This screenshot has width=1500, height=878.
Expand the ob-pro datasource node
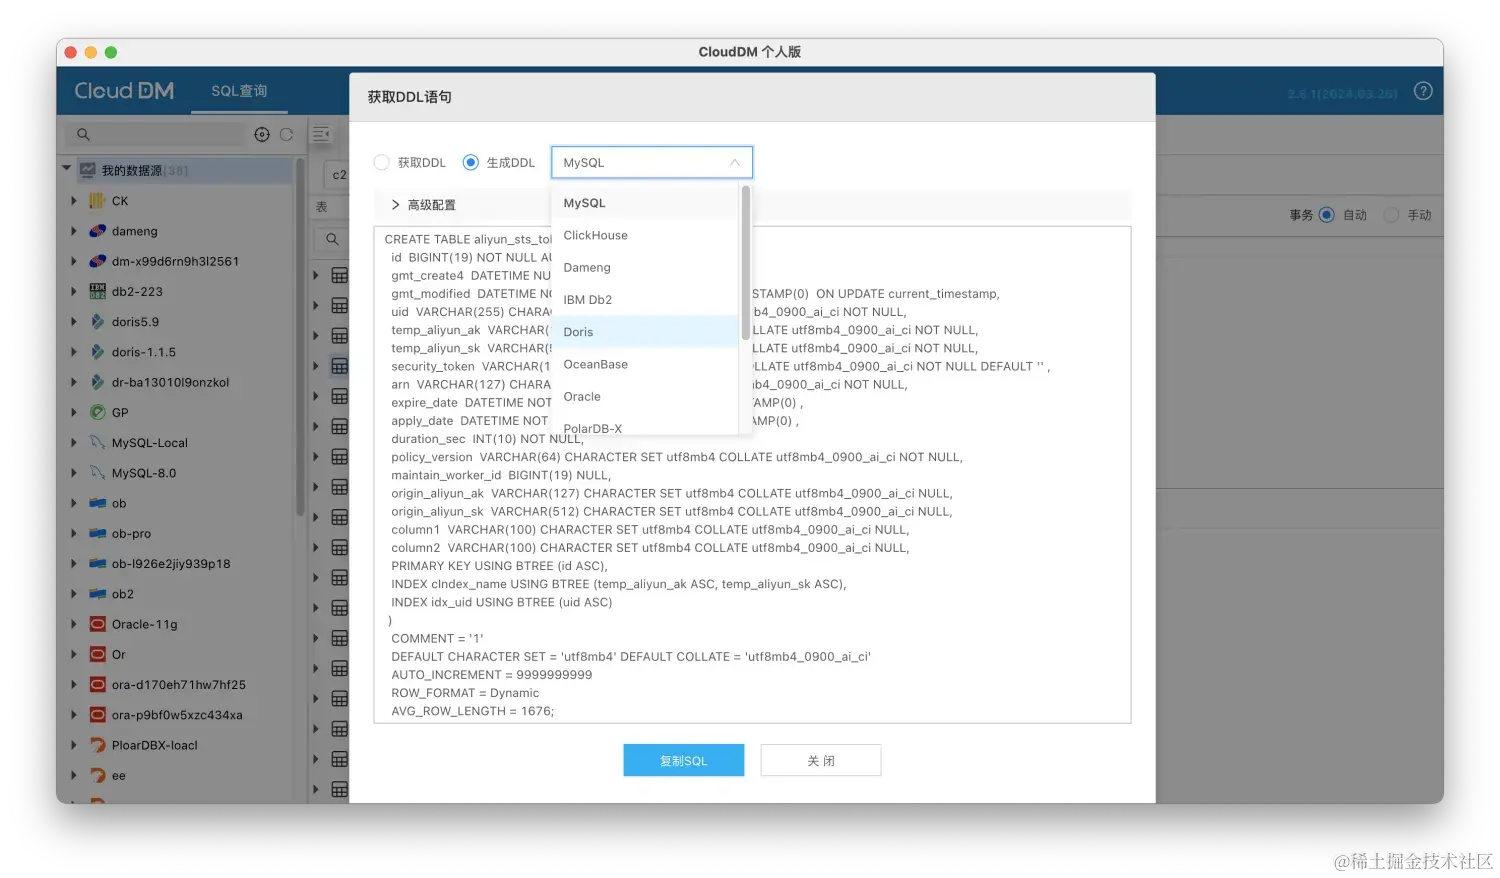(x=73, y=533)
